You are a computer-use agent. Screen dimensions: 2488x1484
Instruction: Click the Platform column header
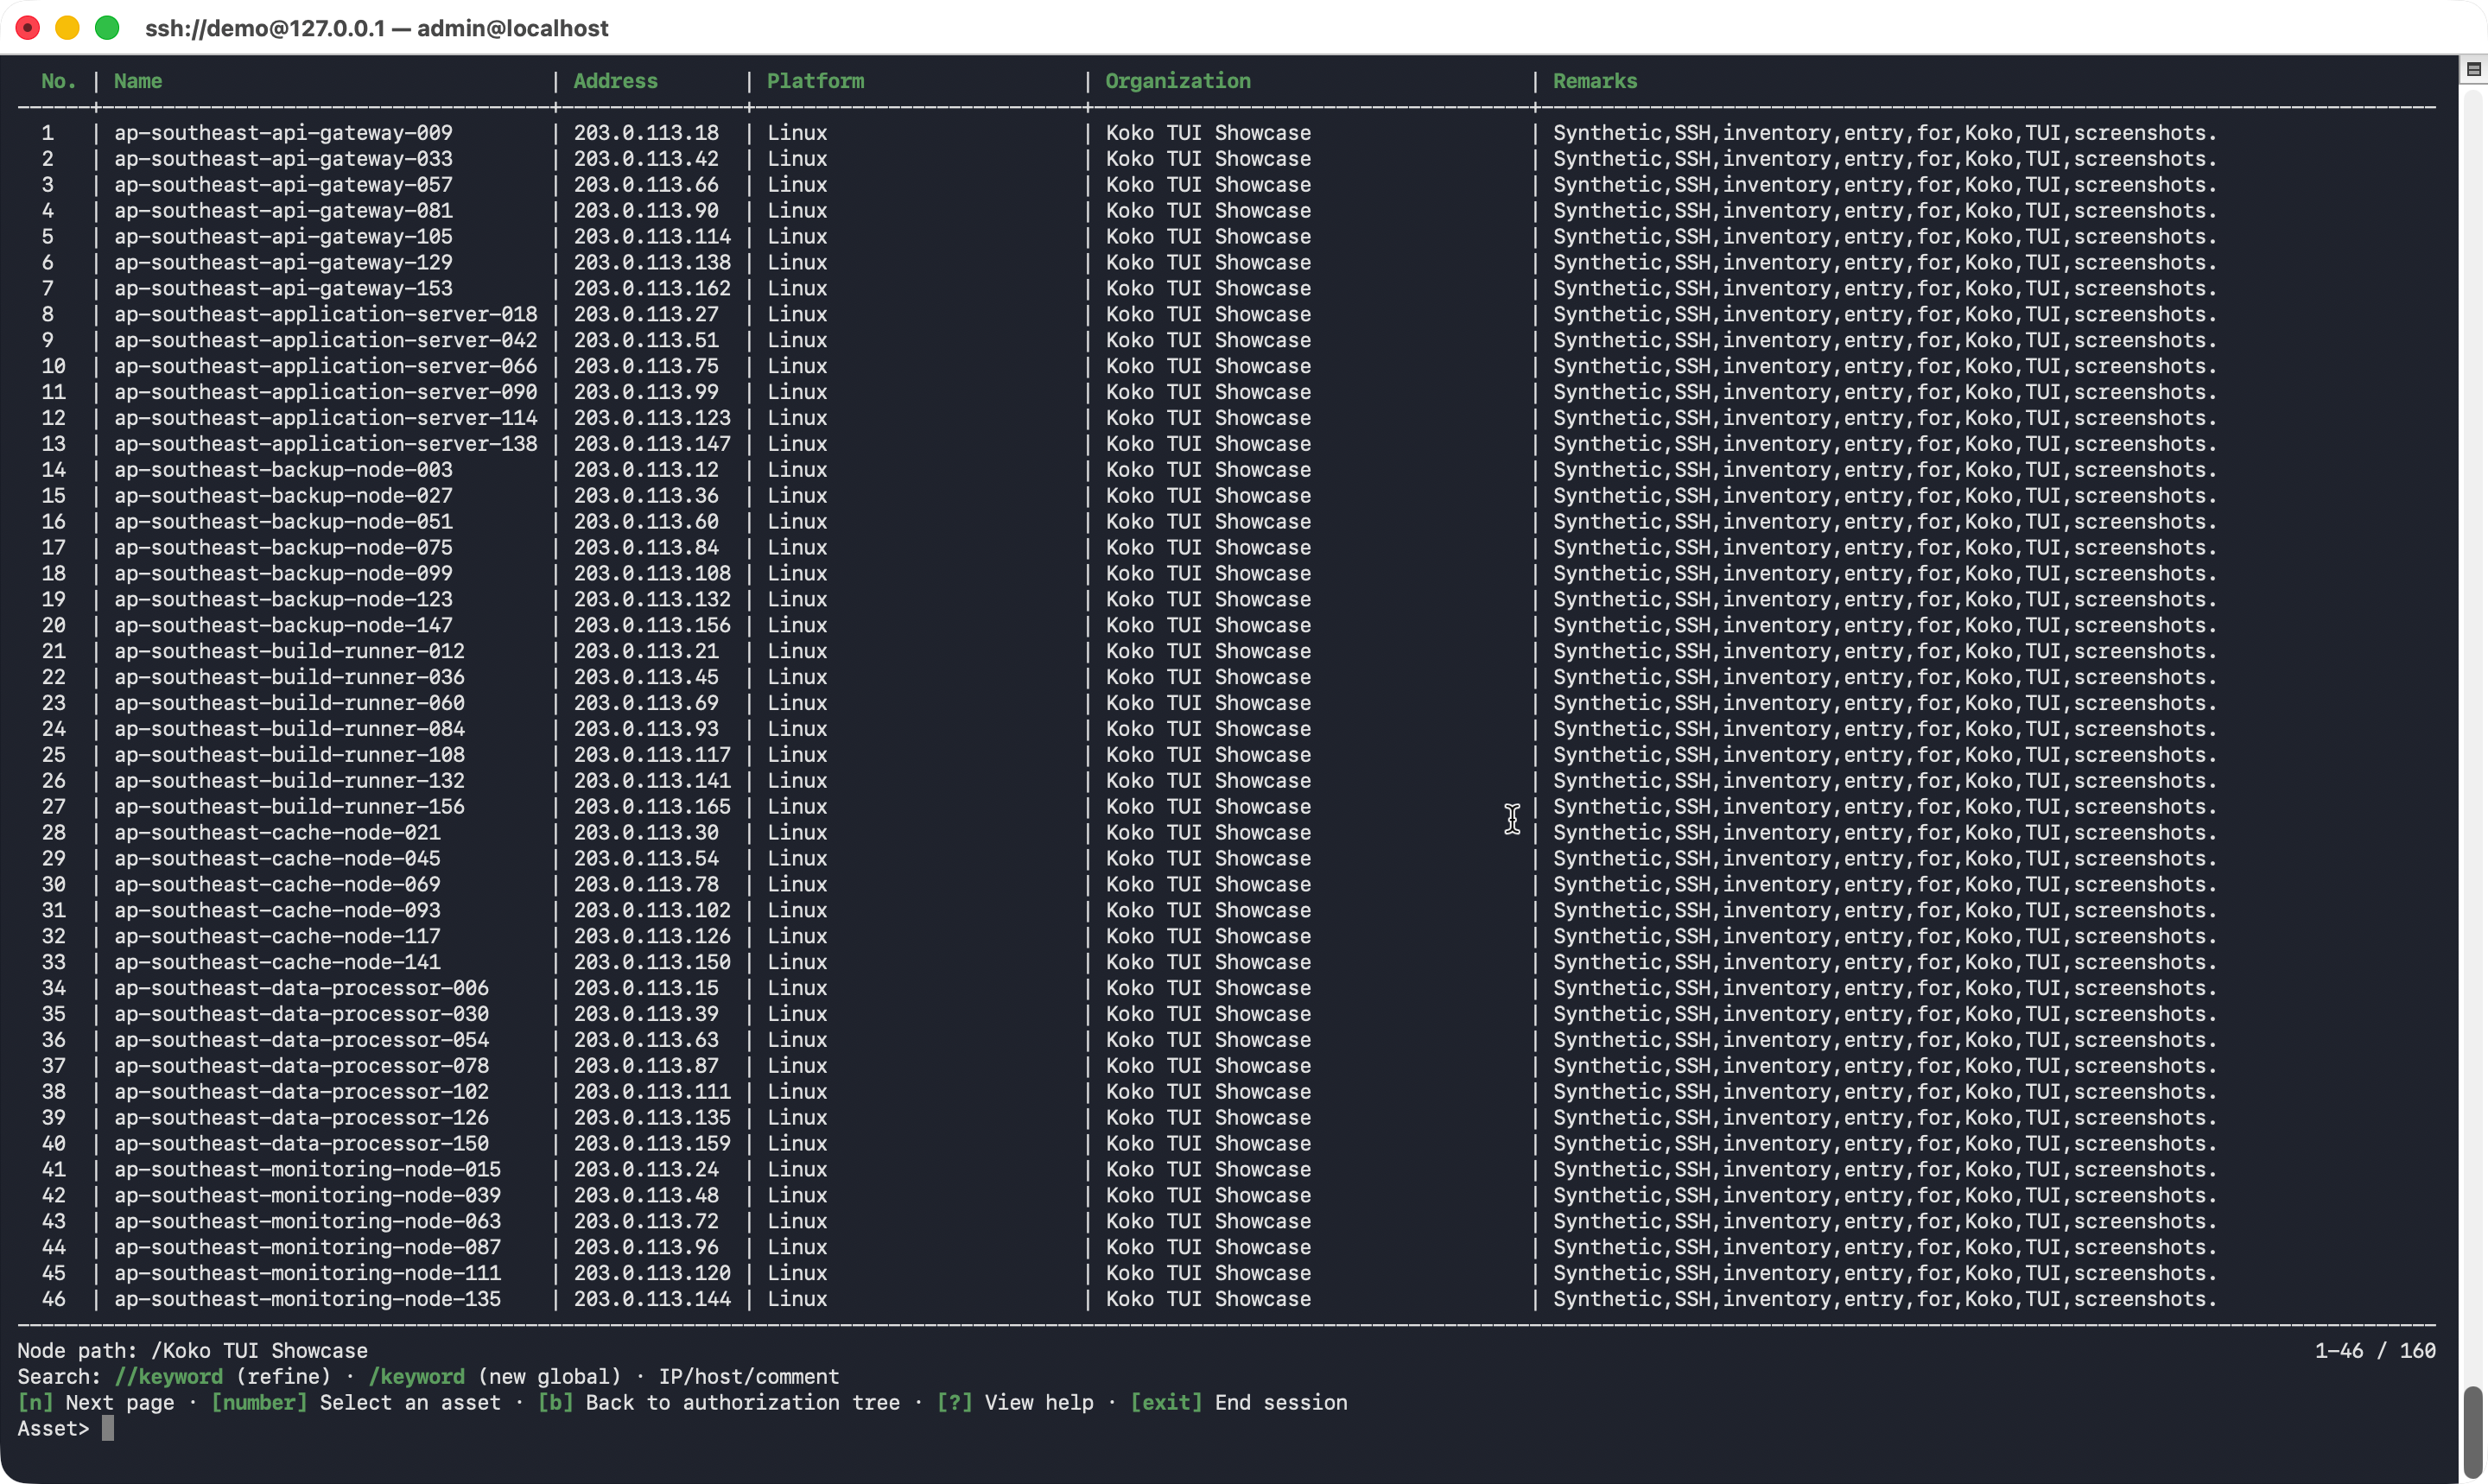[x=816, y=81]
